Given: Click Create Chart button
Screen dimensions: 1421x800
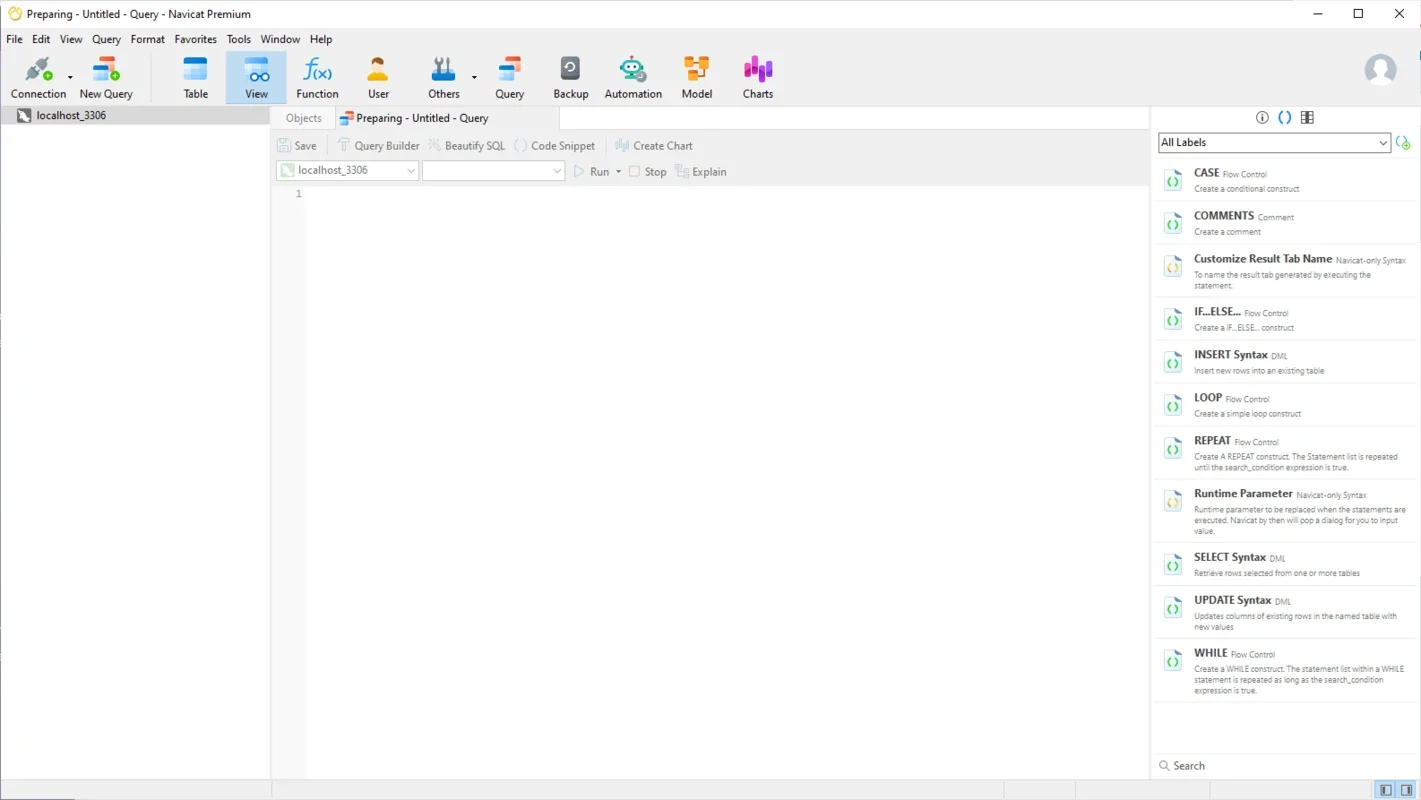Looking at the screenshot, I should [653, 145].
